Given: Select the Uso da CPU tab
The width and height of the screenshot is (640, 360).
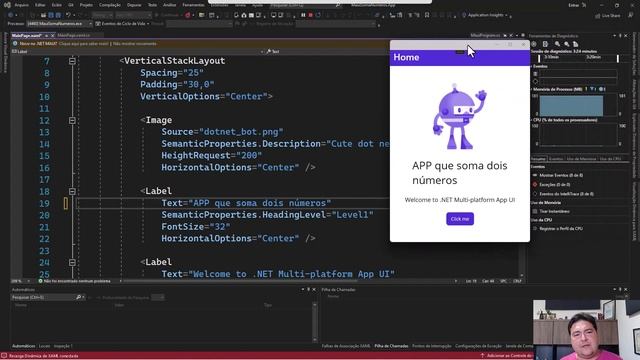Looking at the screenshot, I should (610, 159).
